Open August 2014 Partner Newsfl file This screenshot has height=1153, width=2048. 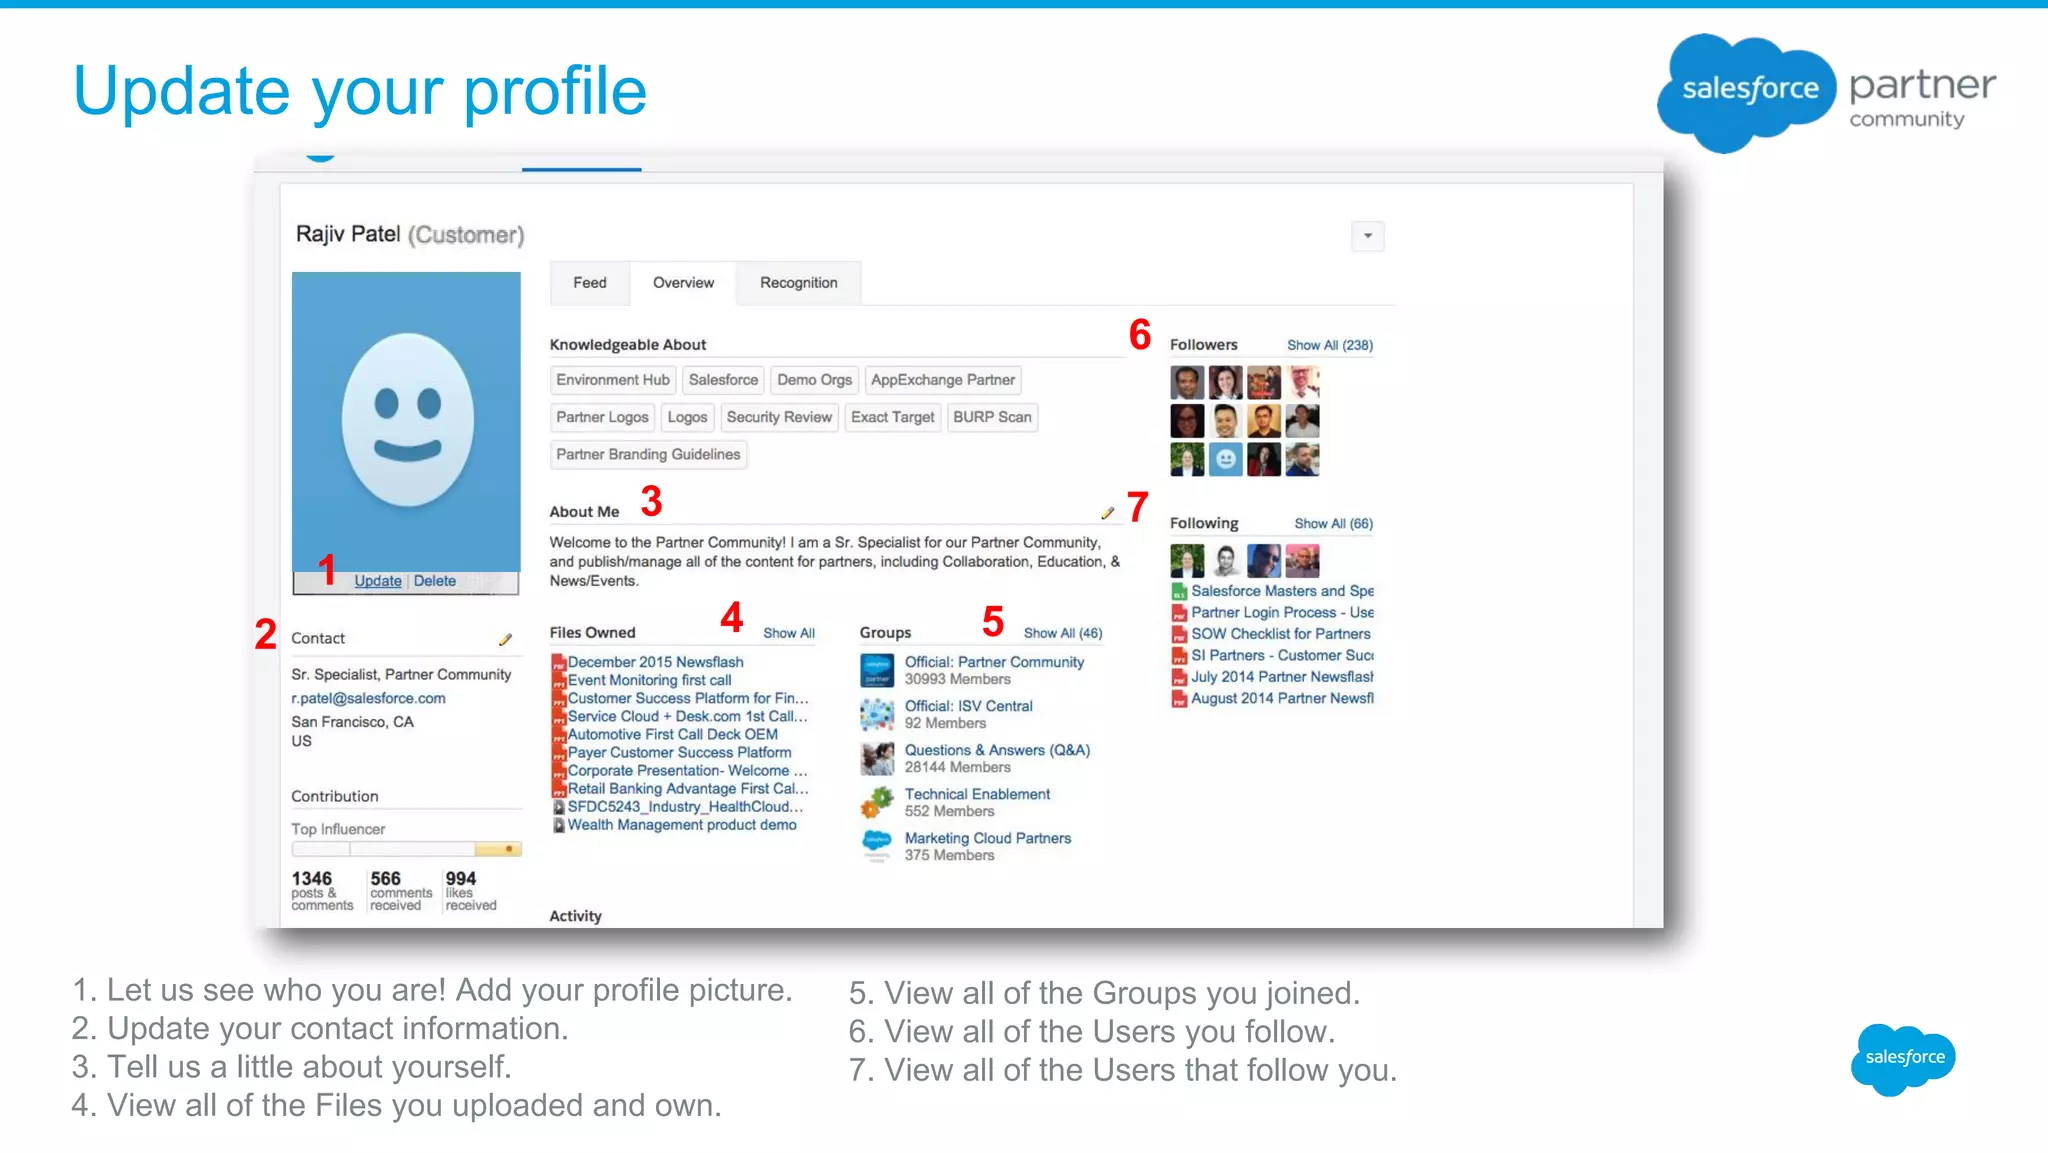1282,699
